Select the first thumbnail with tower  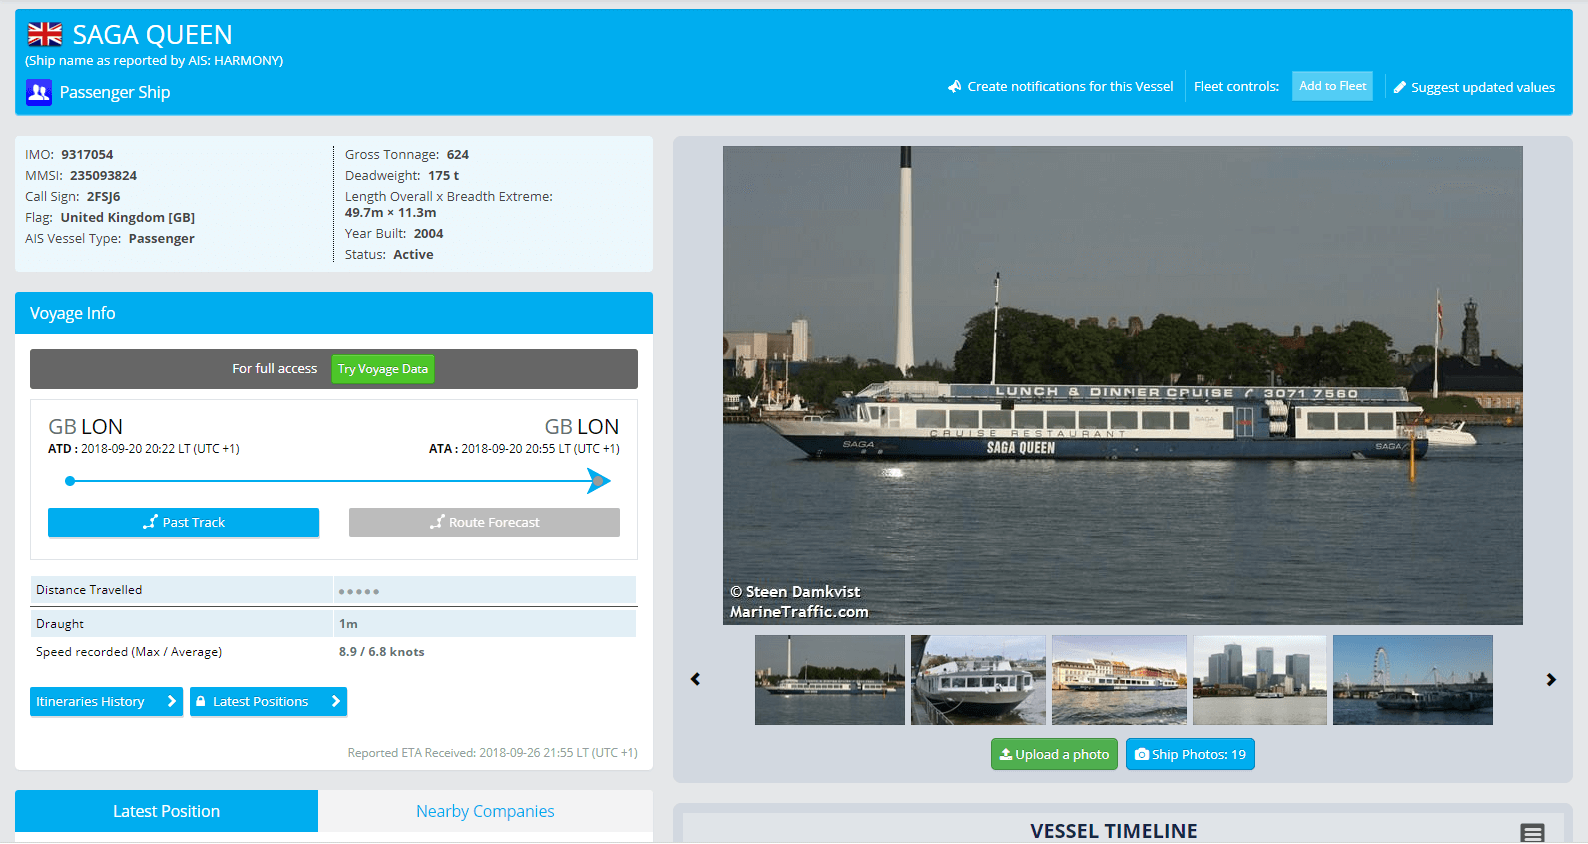(830, 680)
